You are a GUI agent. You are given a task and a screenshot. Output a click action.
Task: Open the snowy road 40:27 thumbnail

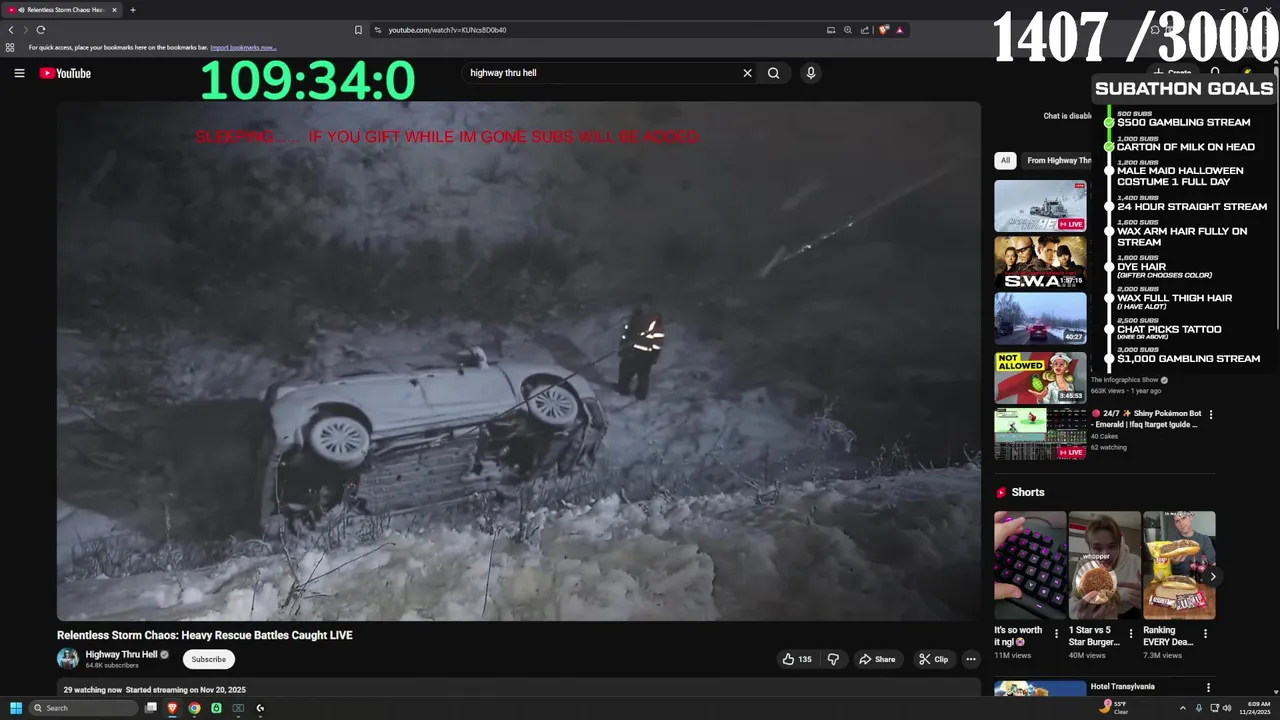(x=1040, y=318)
